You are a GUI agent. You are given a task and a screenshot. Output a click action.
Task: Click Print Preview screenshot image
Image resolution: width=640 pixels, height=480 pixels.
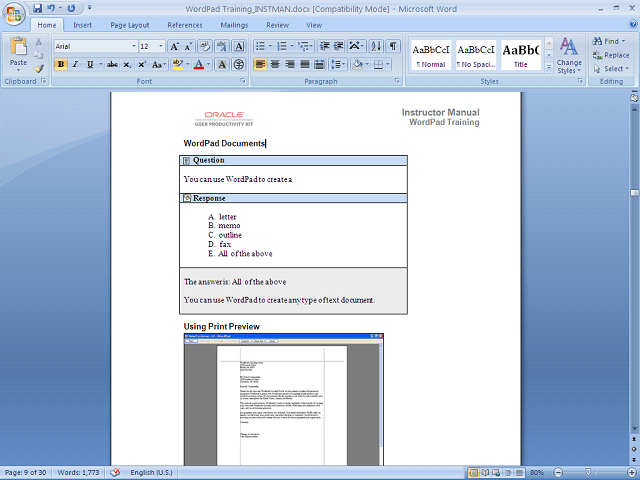tap(284, 399)
